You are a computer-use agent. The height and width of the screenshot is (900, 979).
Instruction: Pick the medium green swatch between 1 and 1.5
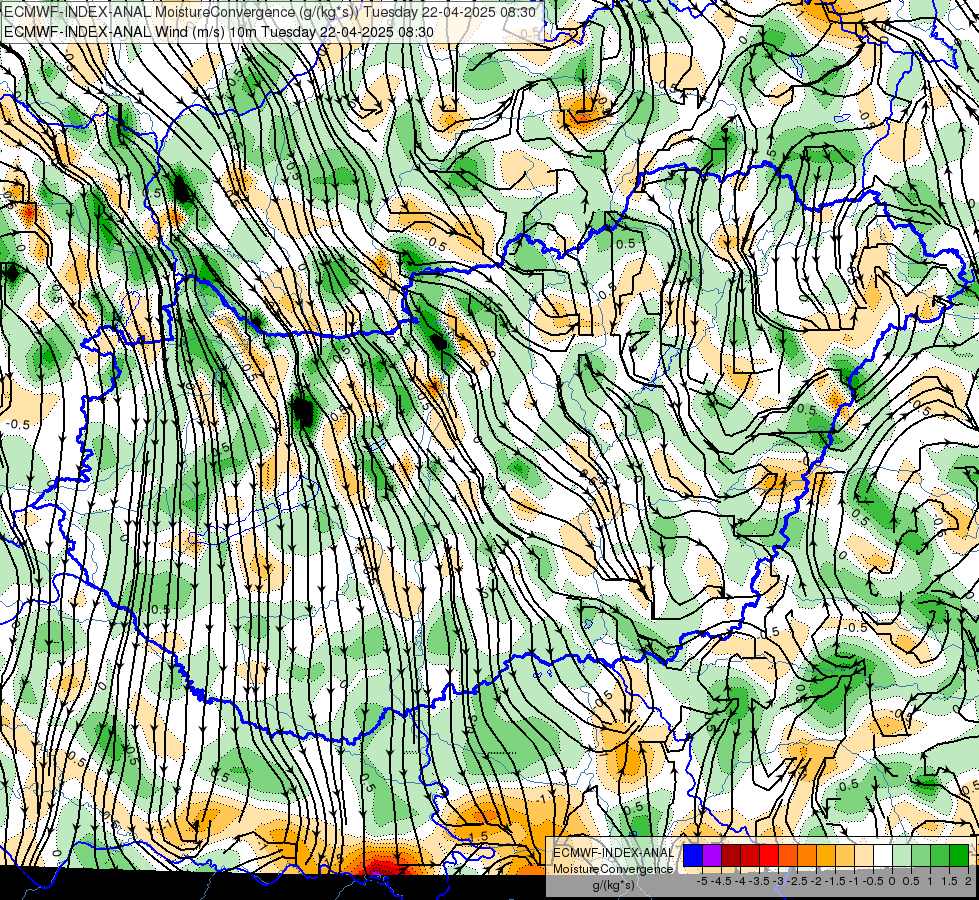point(940,855)
